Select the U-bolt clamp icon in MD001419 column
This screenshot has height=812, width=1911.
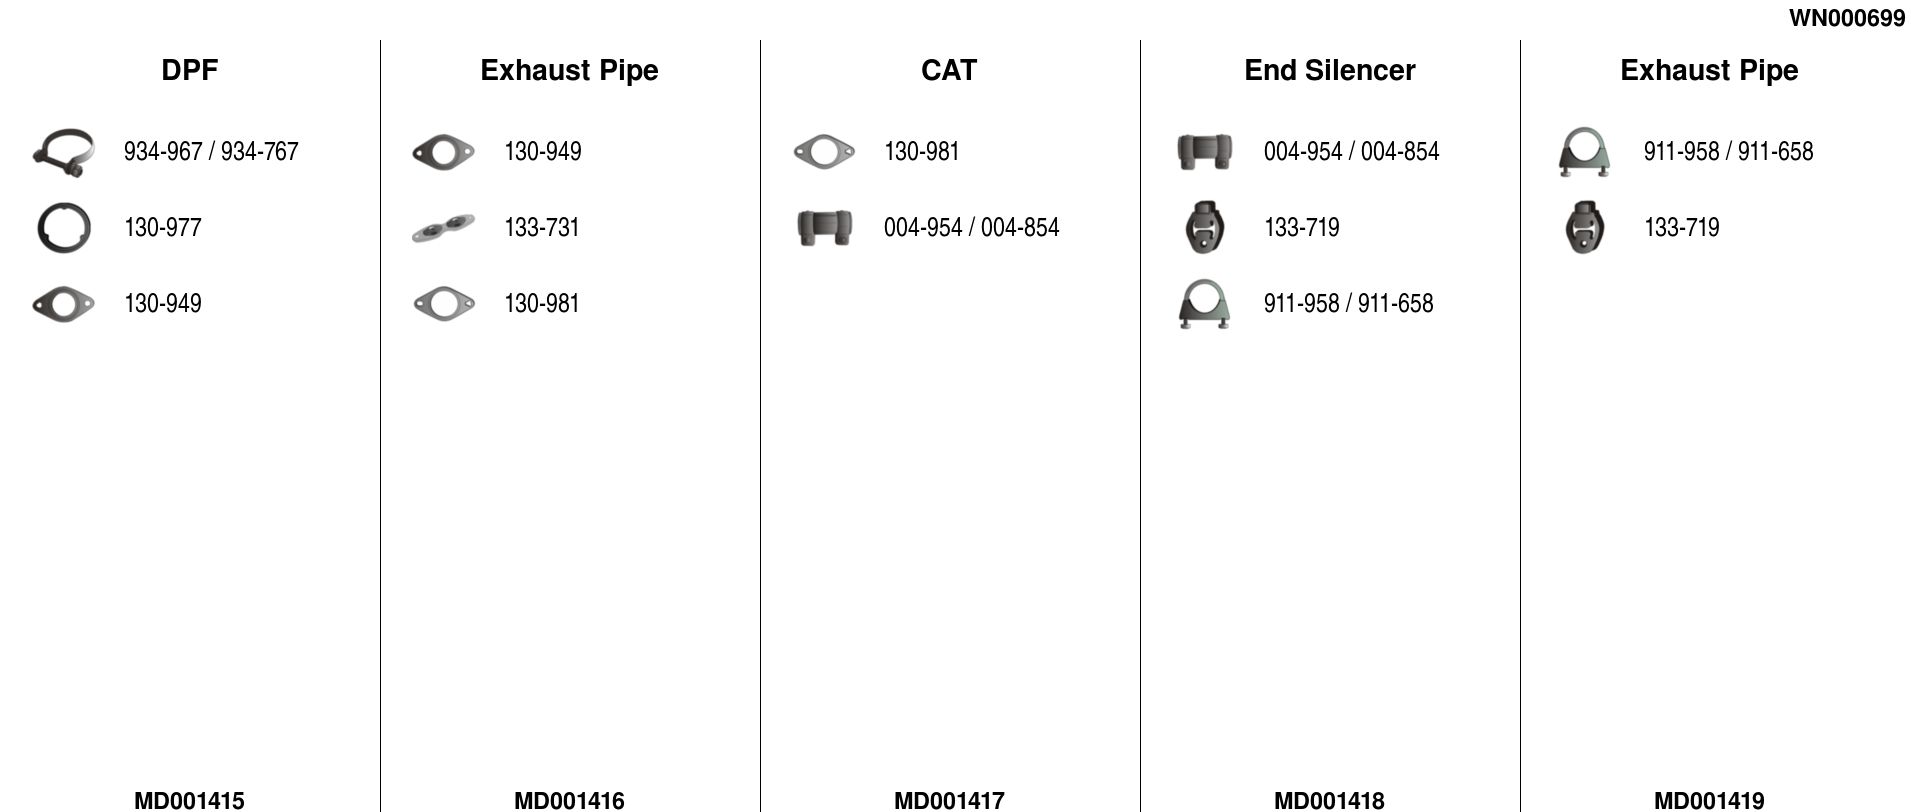(1584, 152)
